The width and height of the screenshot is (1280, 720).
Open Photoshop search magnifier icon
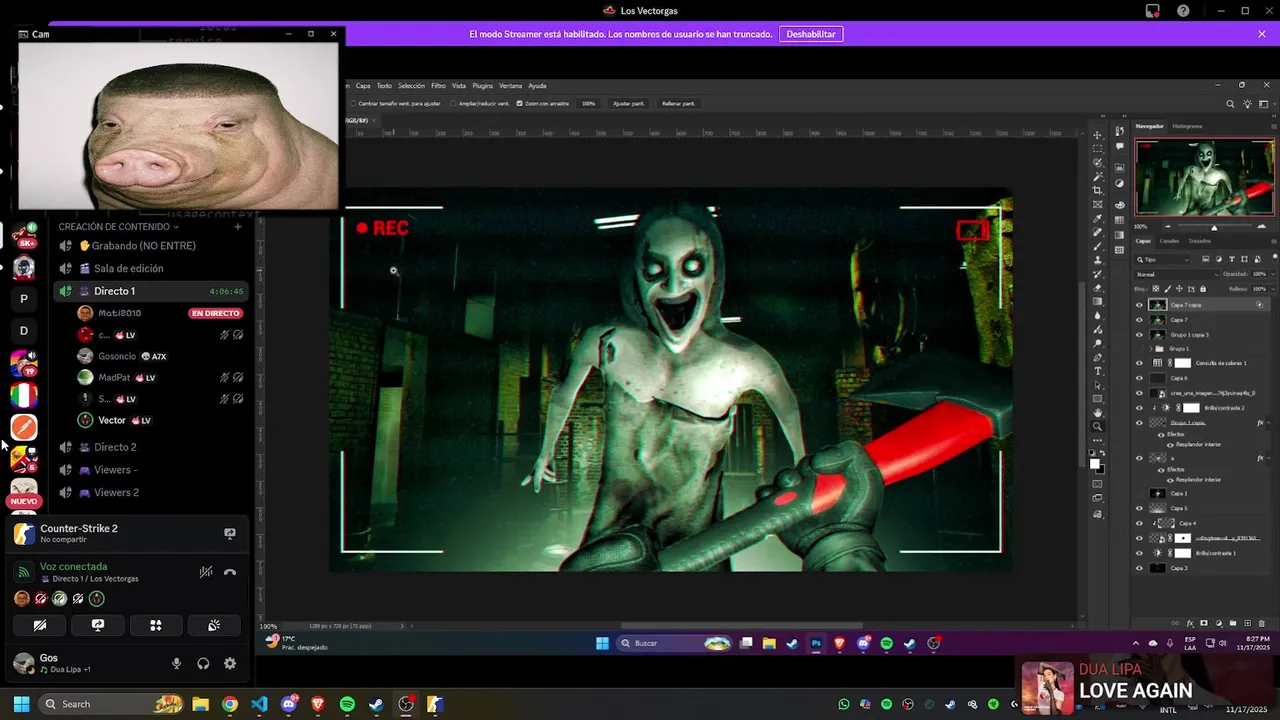tap(1230, 104)
